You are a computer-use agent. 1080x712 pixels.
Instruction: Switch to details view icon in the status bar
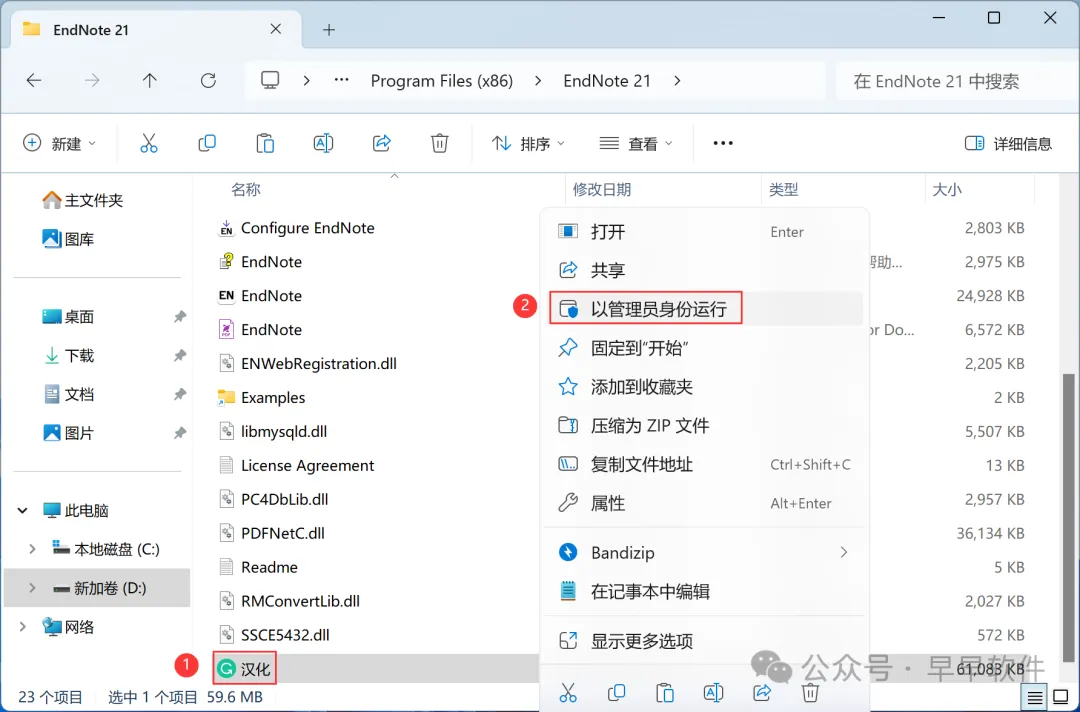click(1035, 698)
